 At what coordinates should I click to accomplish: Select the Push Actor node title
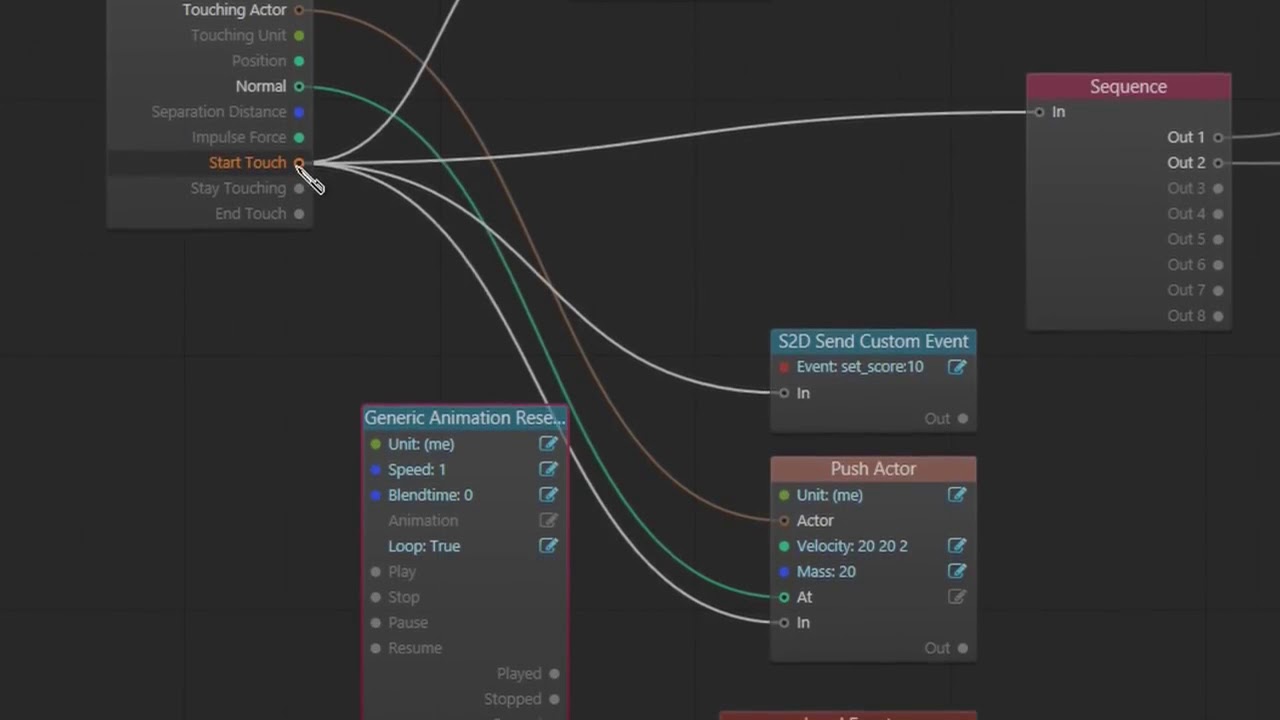[873, 469]
